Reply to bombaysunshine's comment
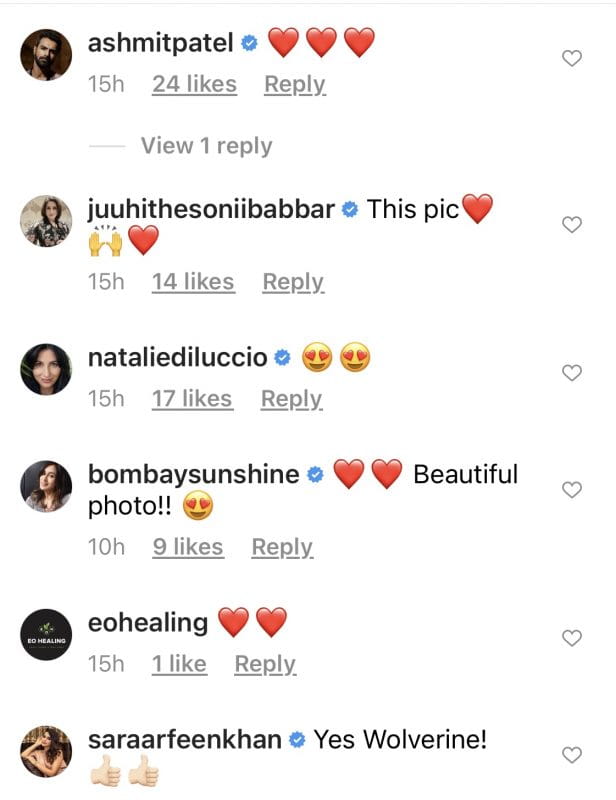Image resolution: width=616 pixels, height=800 pixels. coord(282,548)
